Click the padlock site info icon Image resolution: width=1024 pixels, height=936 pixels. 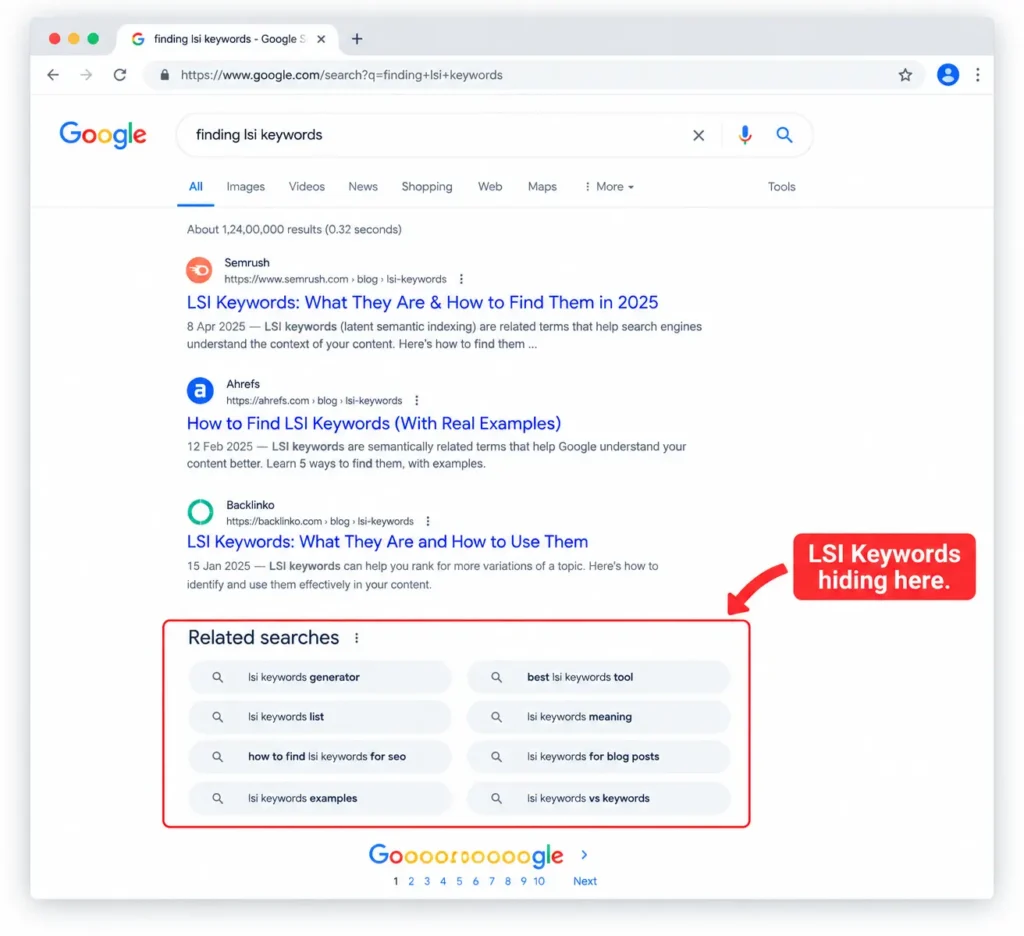pos(165,75)
